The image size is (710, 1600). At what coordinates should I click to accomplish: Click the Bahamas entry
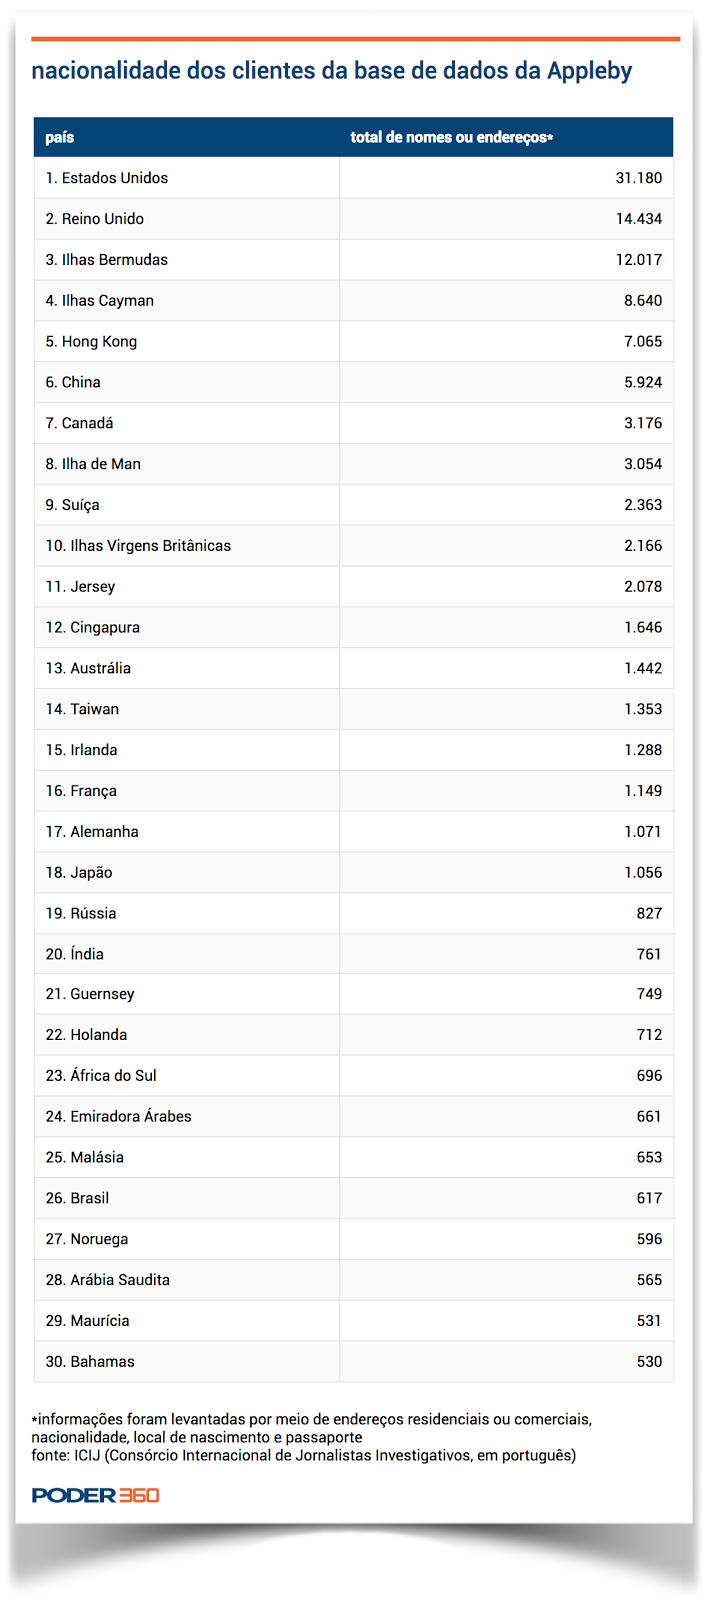click(90, 1362)
